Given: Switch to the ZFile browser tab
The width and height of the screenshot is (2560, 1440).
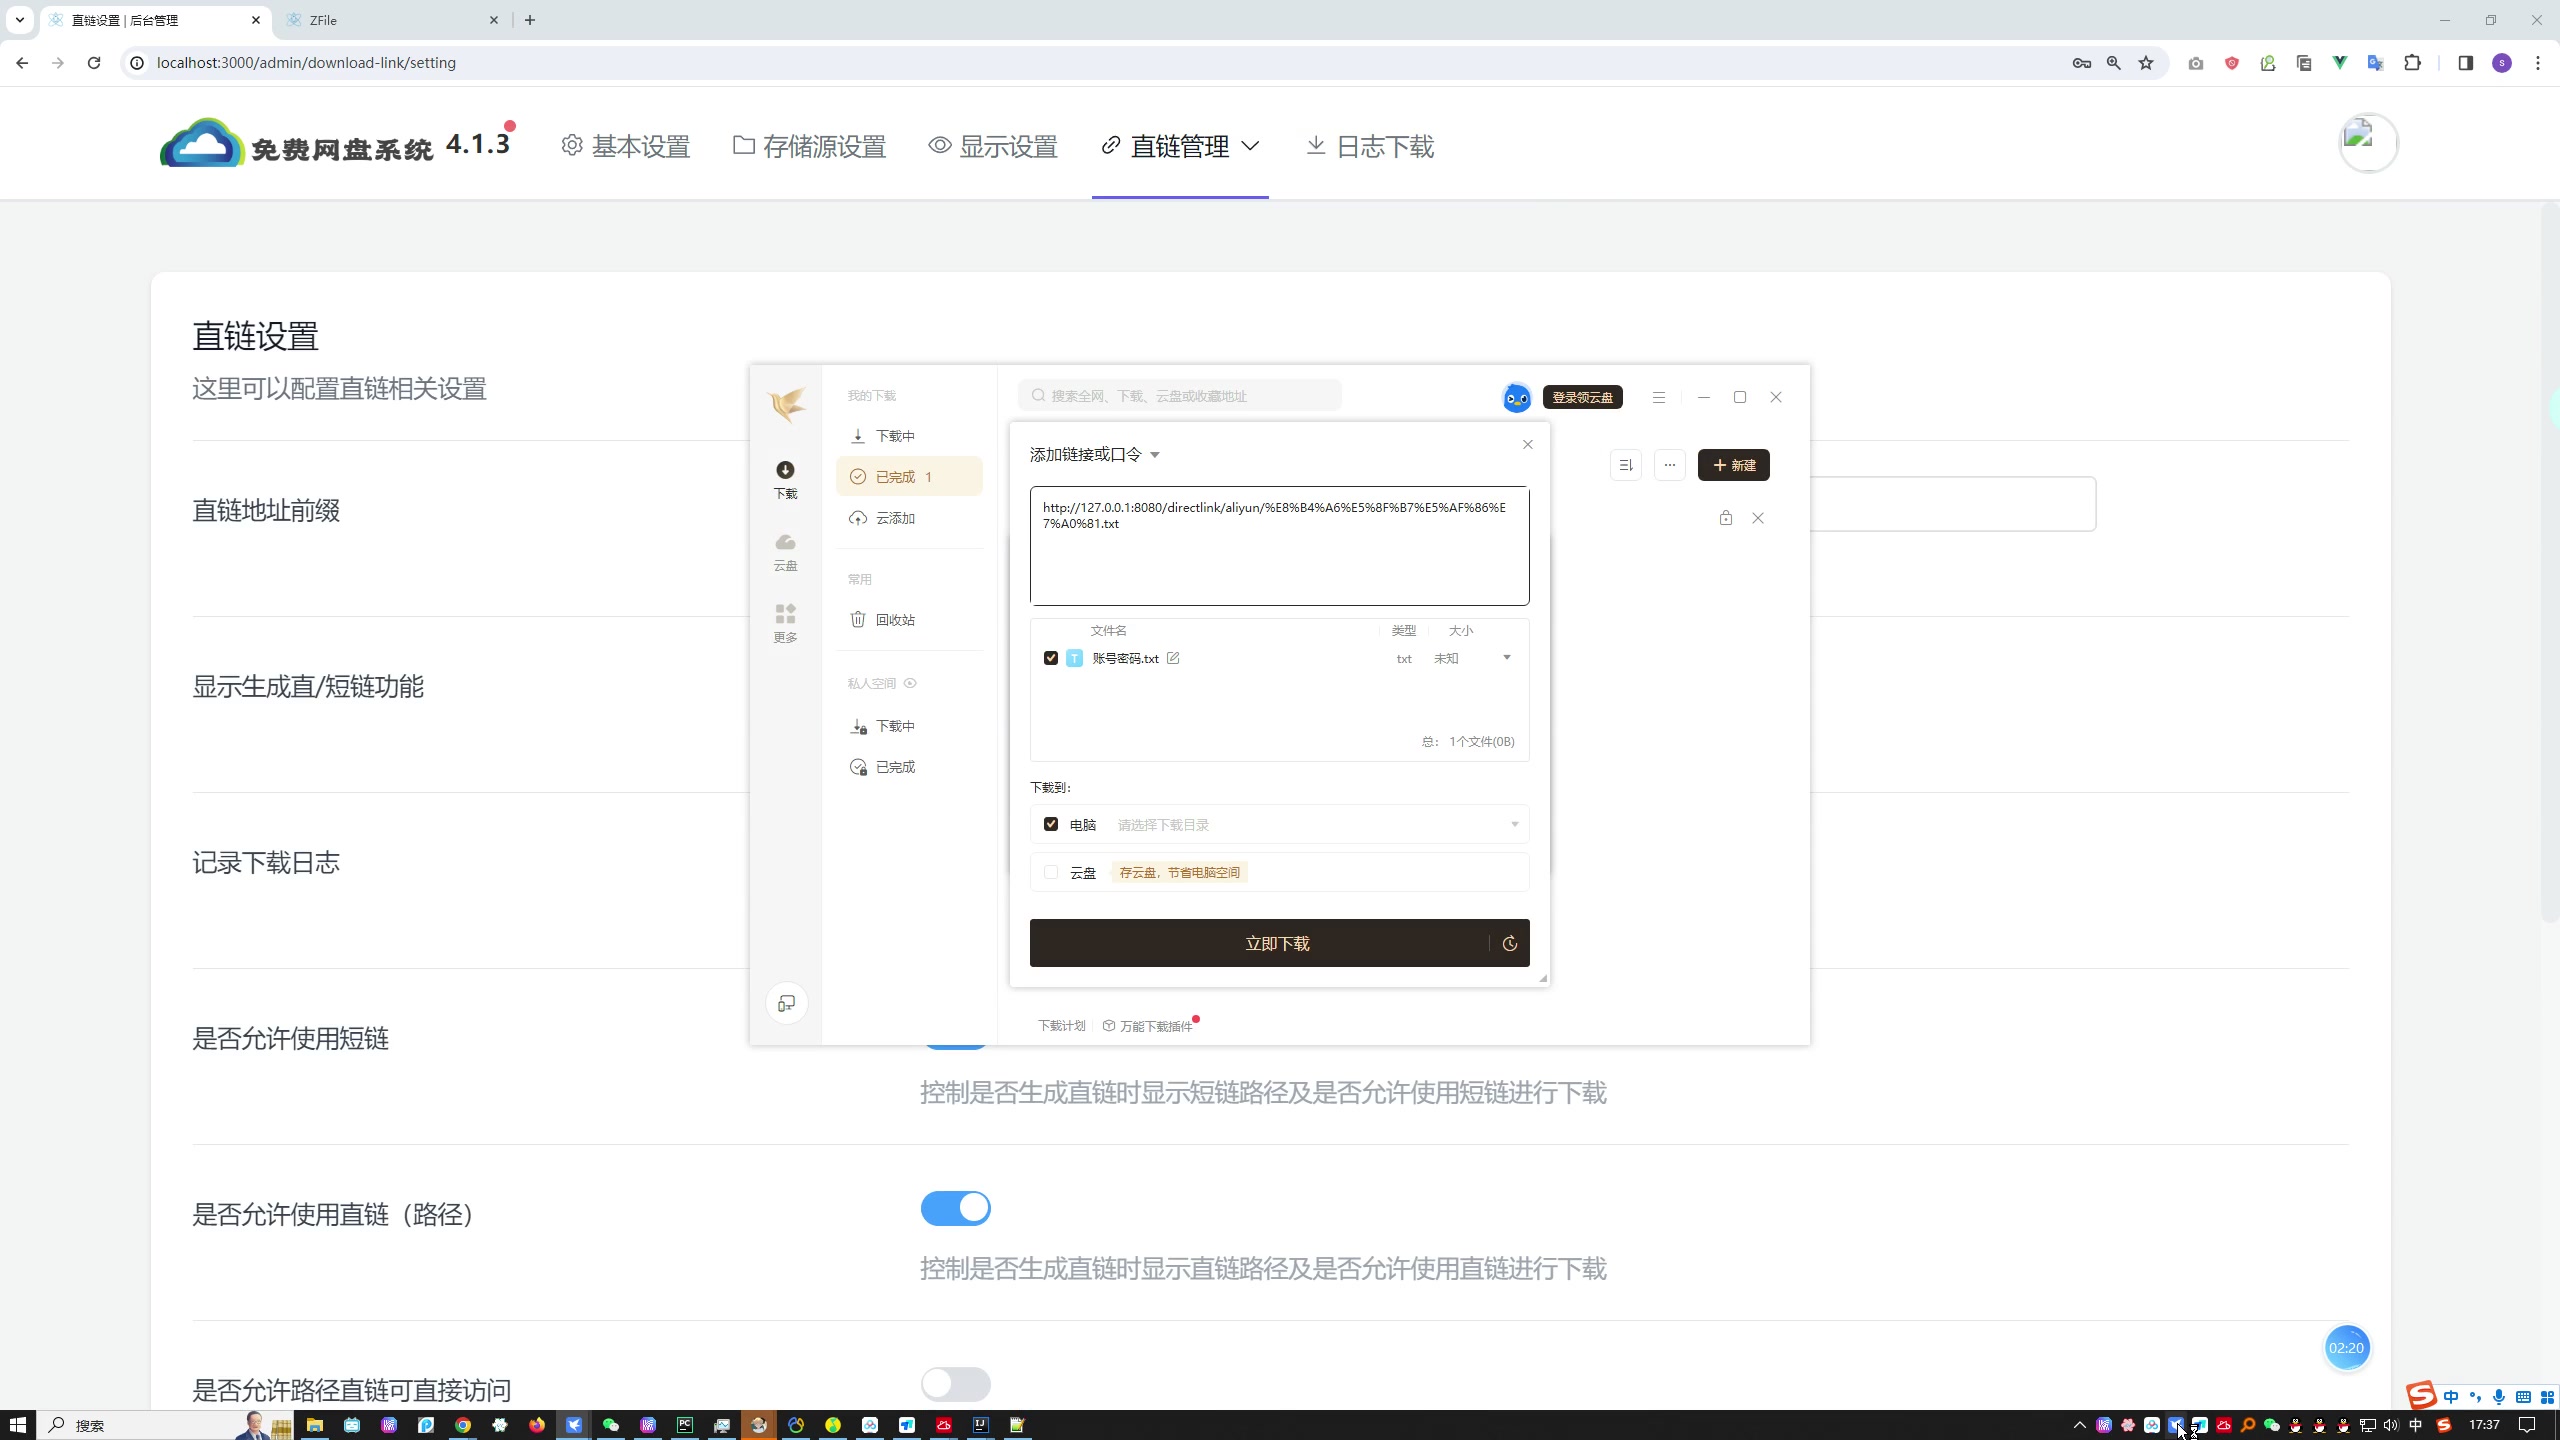Looking at the screenshot, I should [x=393, y=20].
